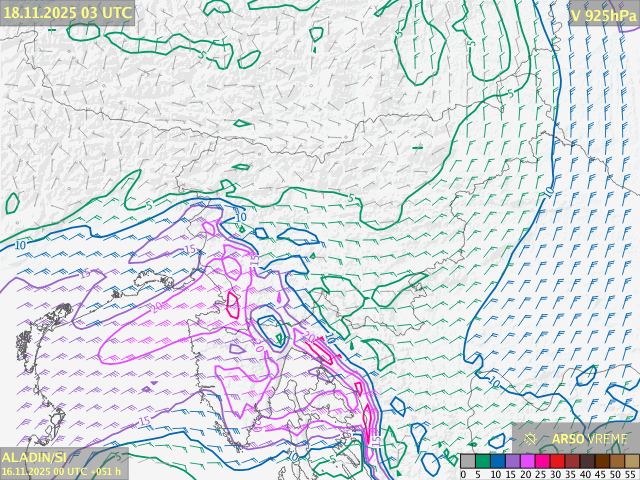The image size is (640, 480).
Task: Select the green 5 legend swatch
Action: point(482,461)
